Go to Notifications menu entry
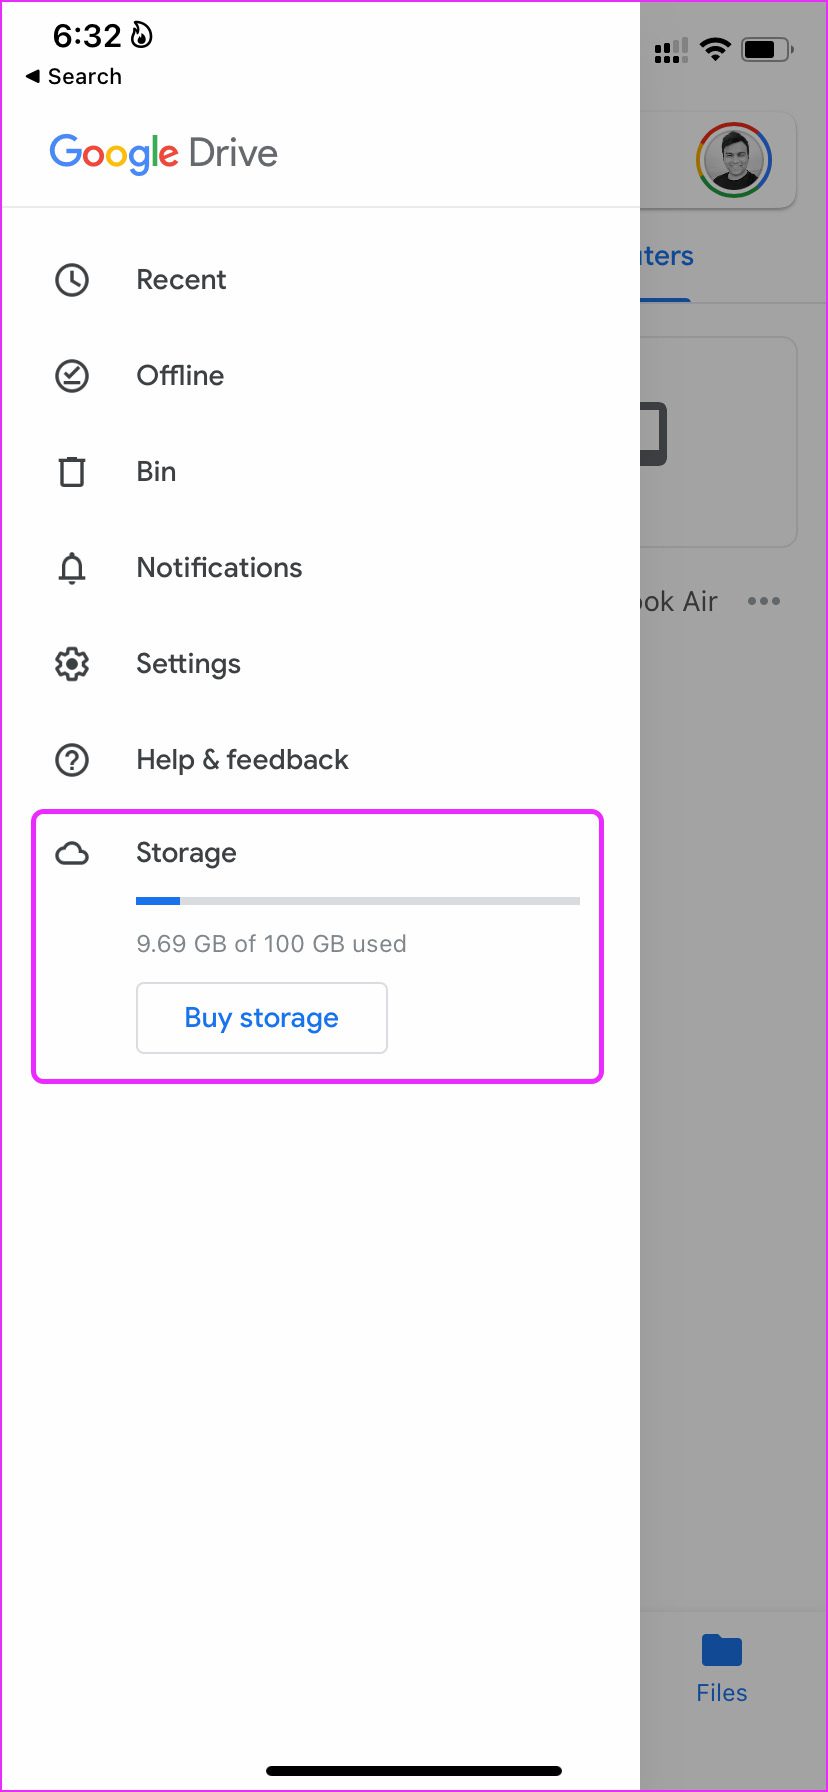This screenshot has height=1792, width=828. click(219, 568)
